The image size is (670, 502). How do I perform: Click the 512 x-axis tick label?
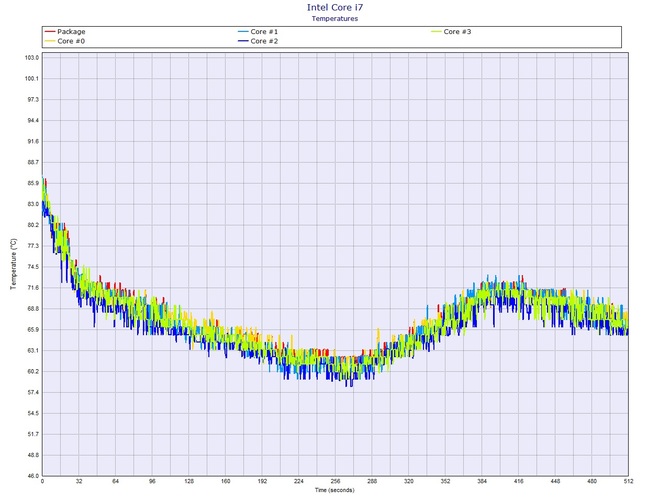click(x=628, y=481)
